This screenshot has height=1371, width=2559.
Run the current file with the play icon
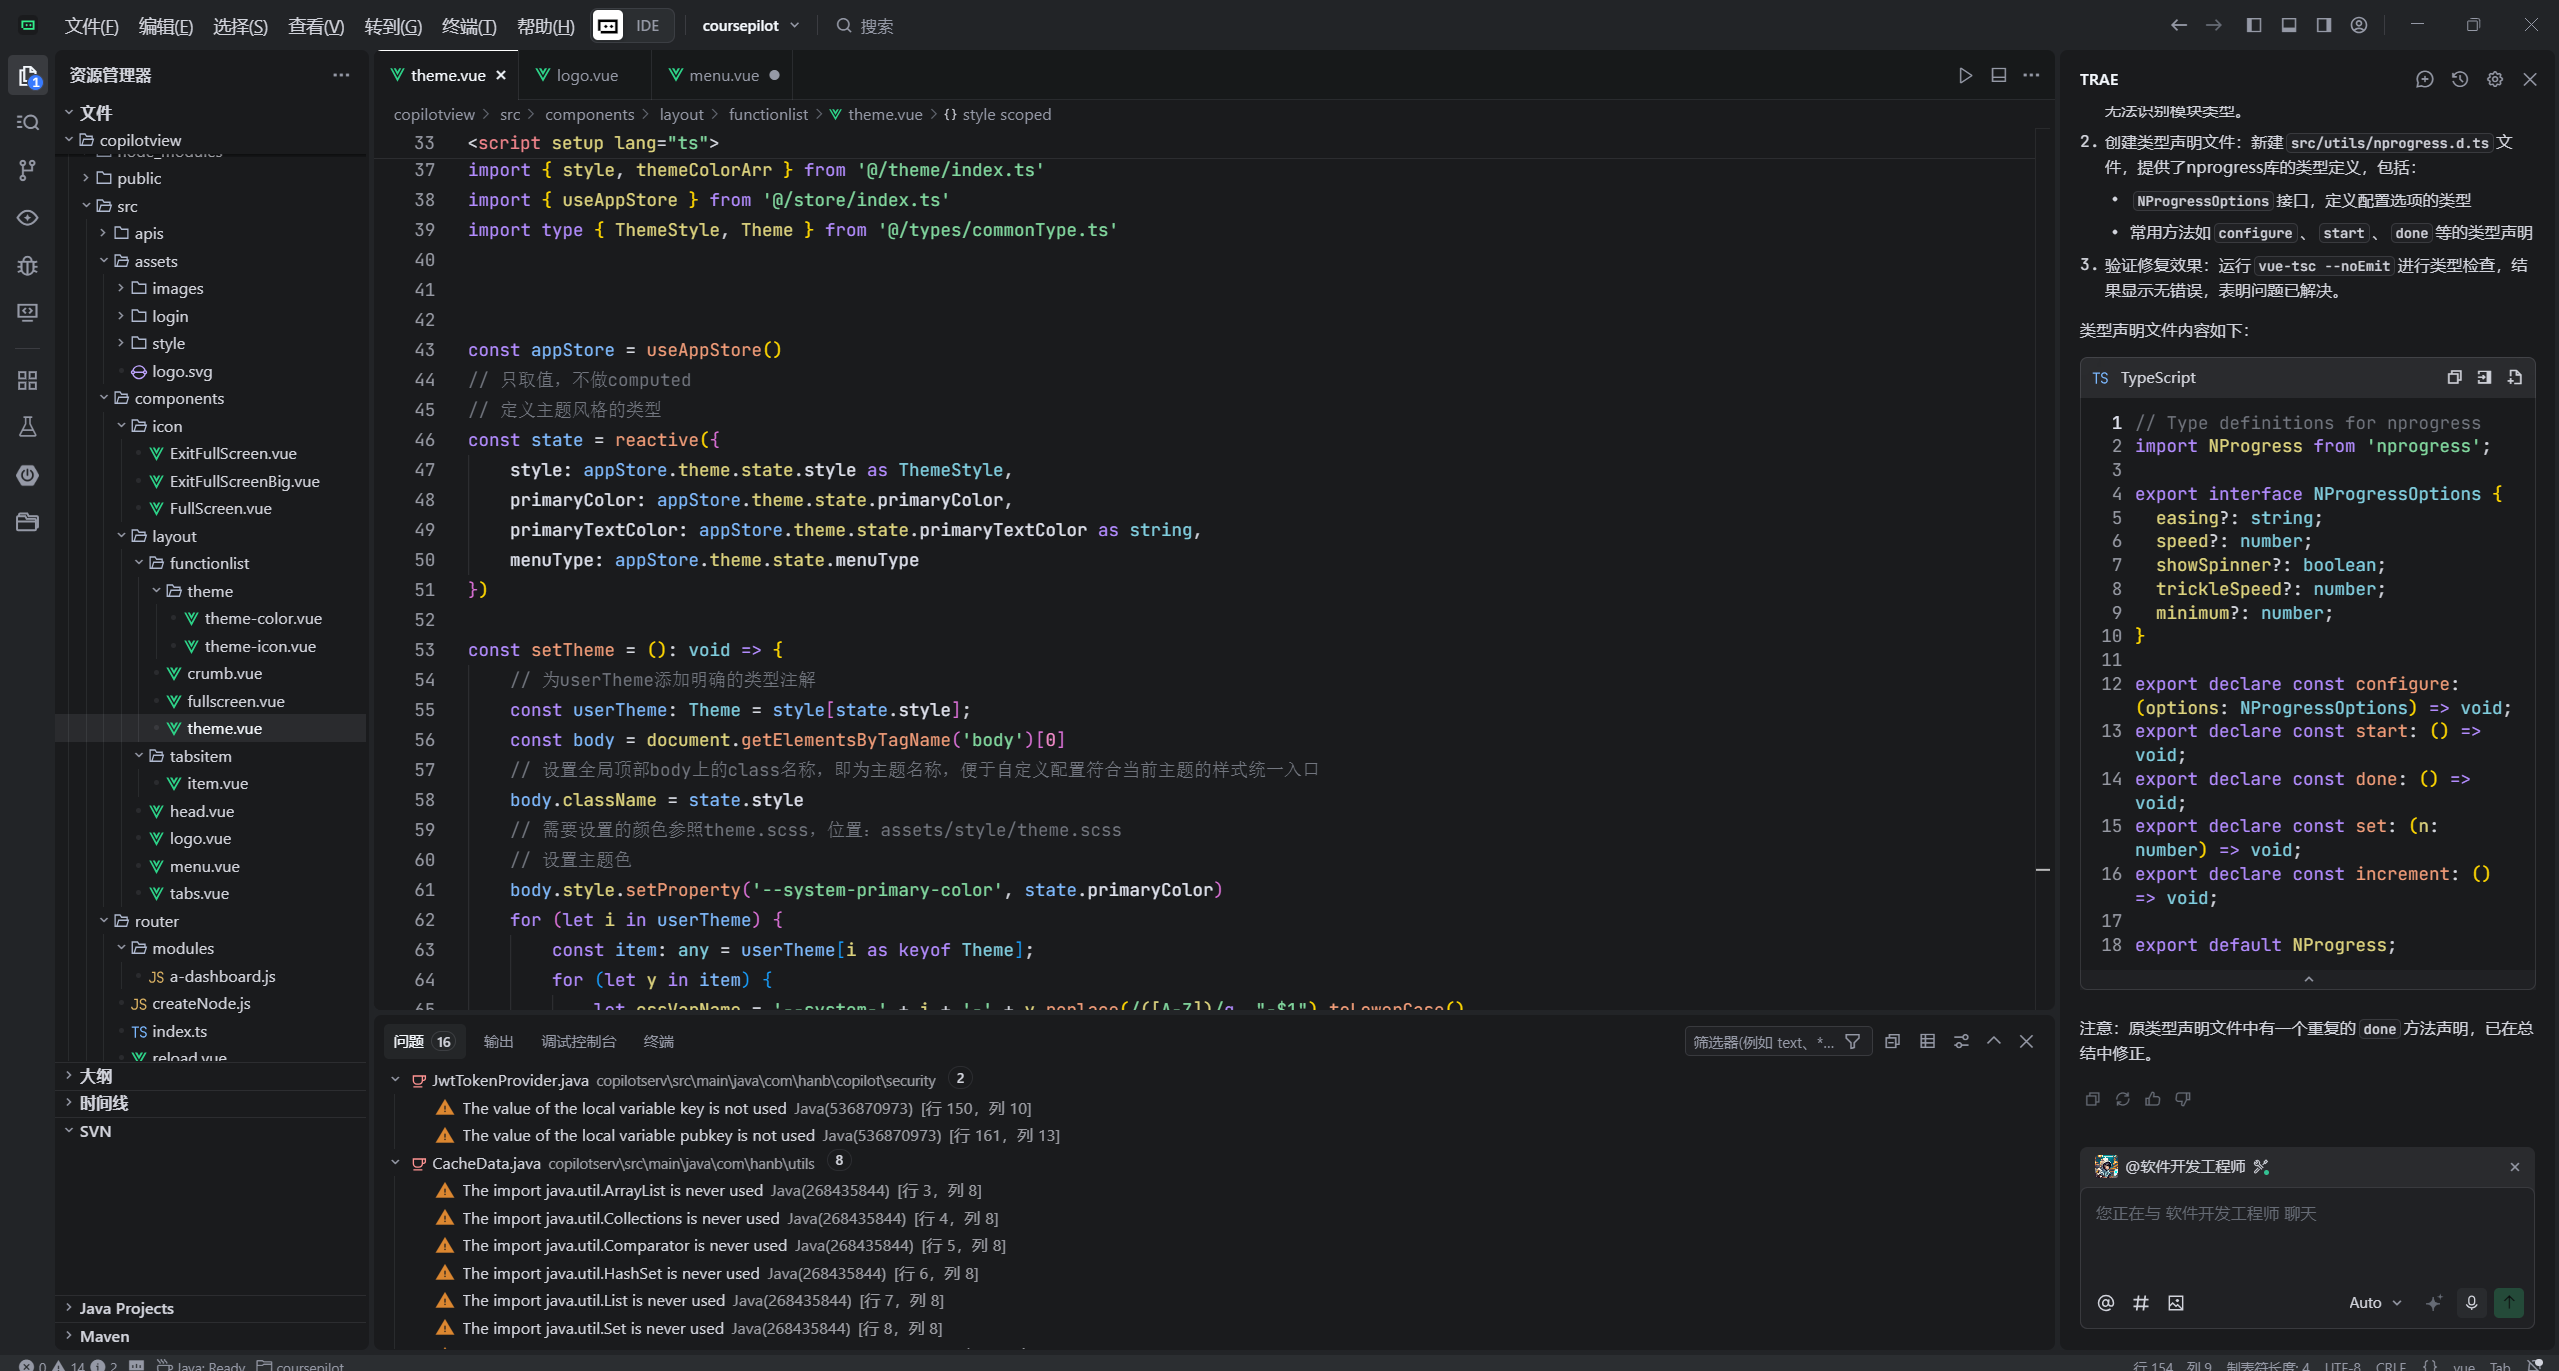[x=1965, y=75]
